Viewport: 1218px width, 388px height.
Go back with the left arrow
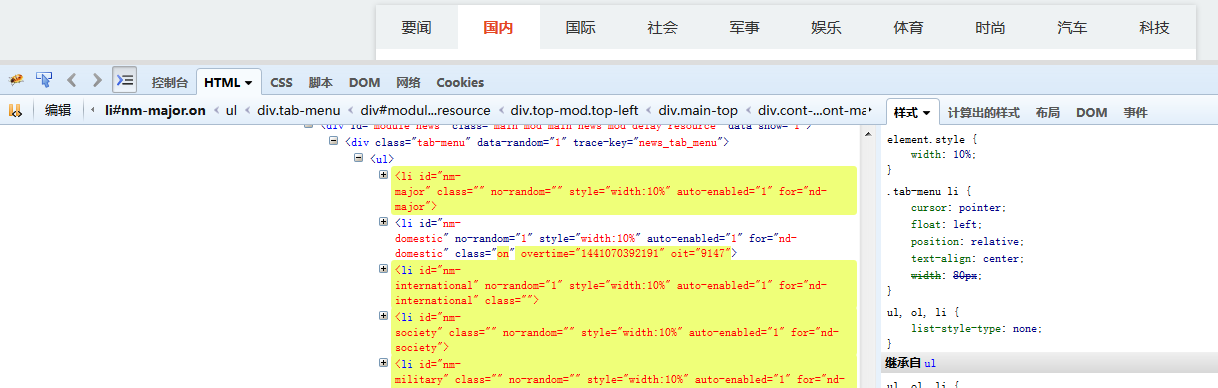[x=72, y=80]
